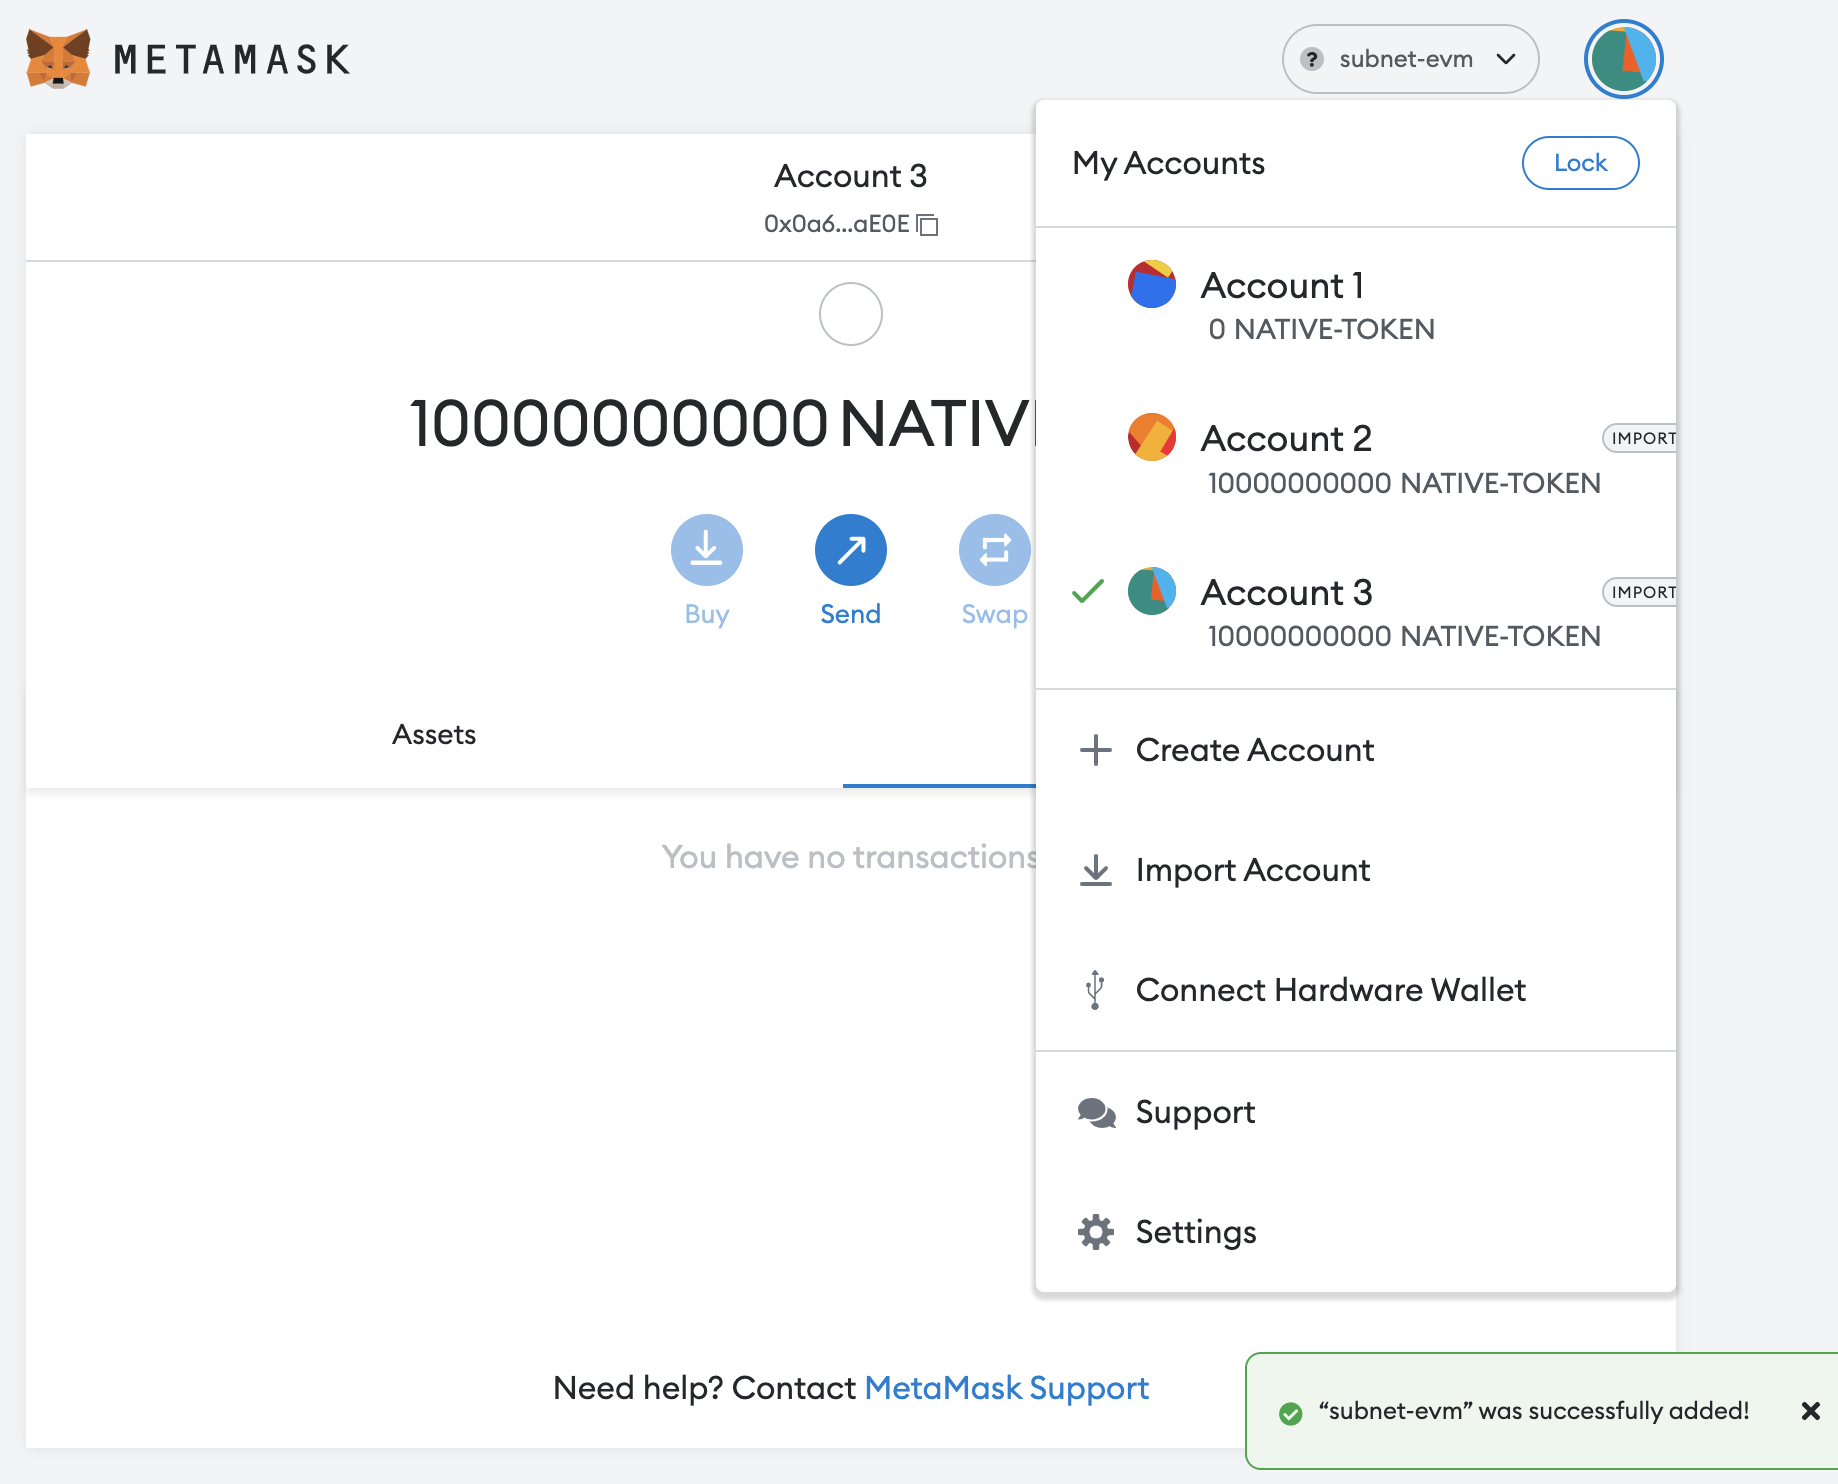
Task: Click the You have no transactions text
Action: [849, 857]
